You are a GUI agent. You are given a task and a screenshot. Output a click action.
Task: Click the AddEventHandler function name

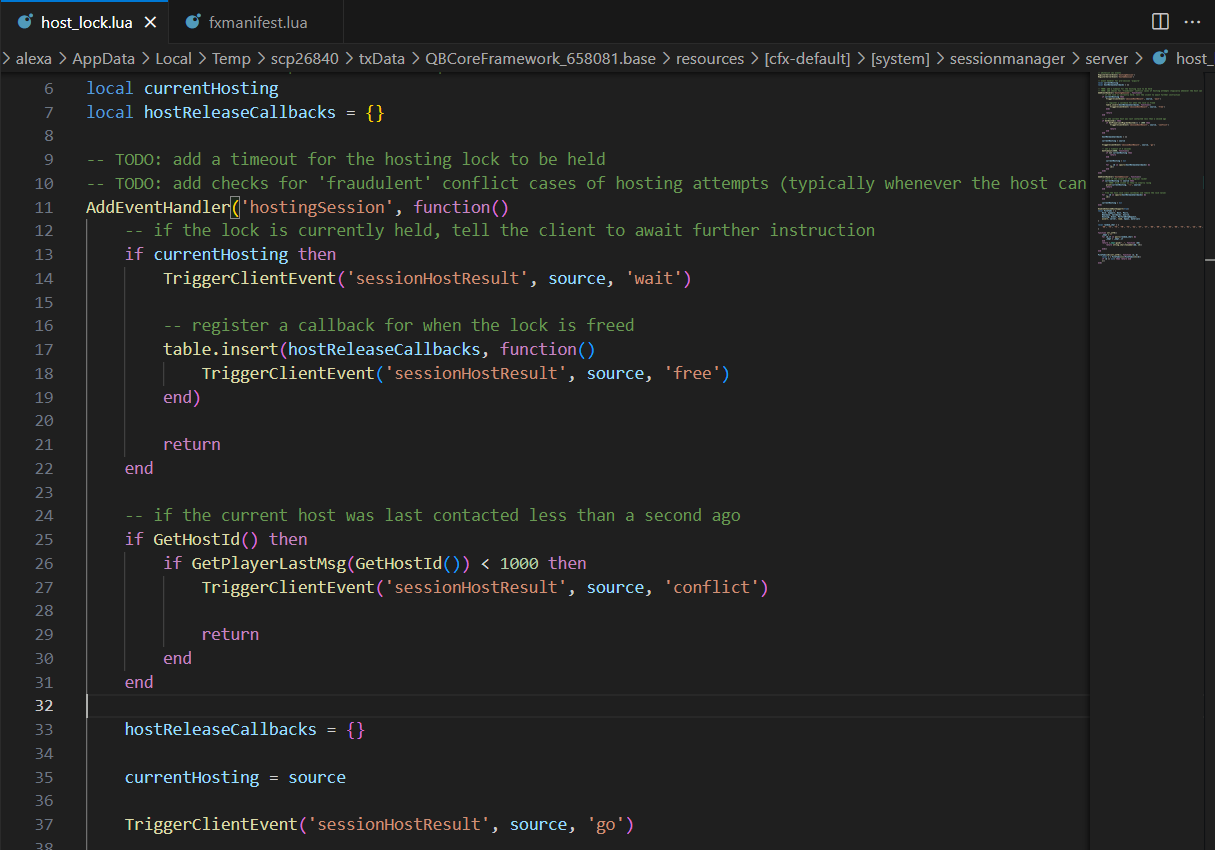click(158, 207)
